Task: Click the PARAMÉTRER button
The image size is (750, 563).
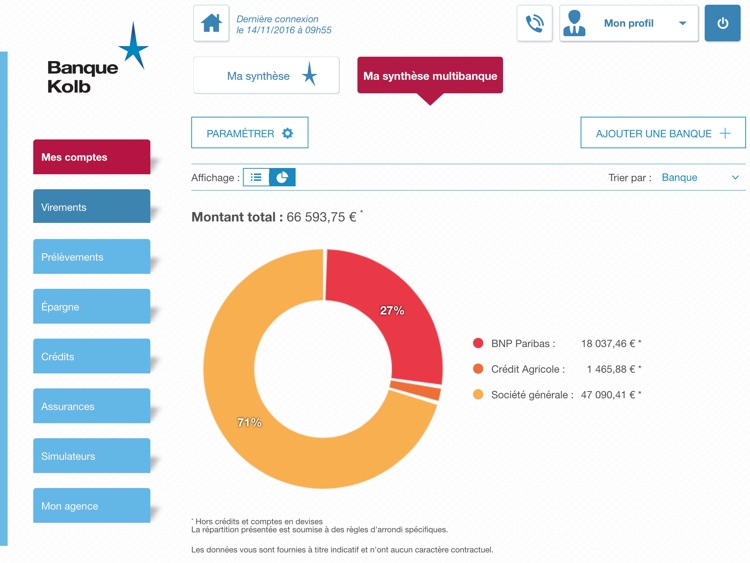Action: point(250,132)
